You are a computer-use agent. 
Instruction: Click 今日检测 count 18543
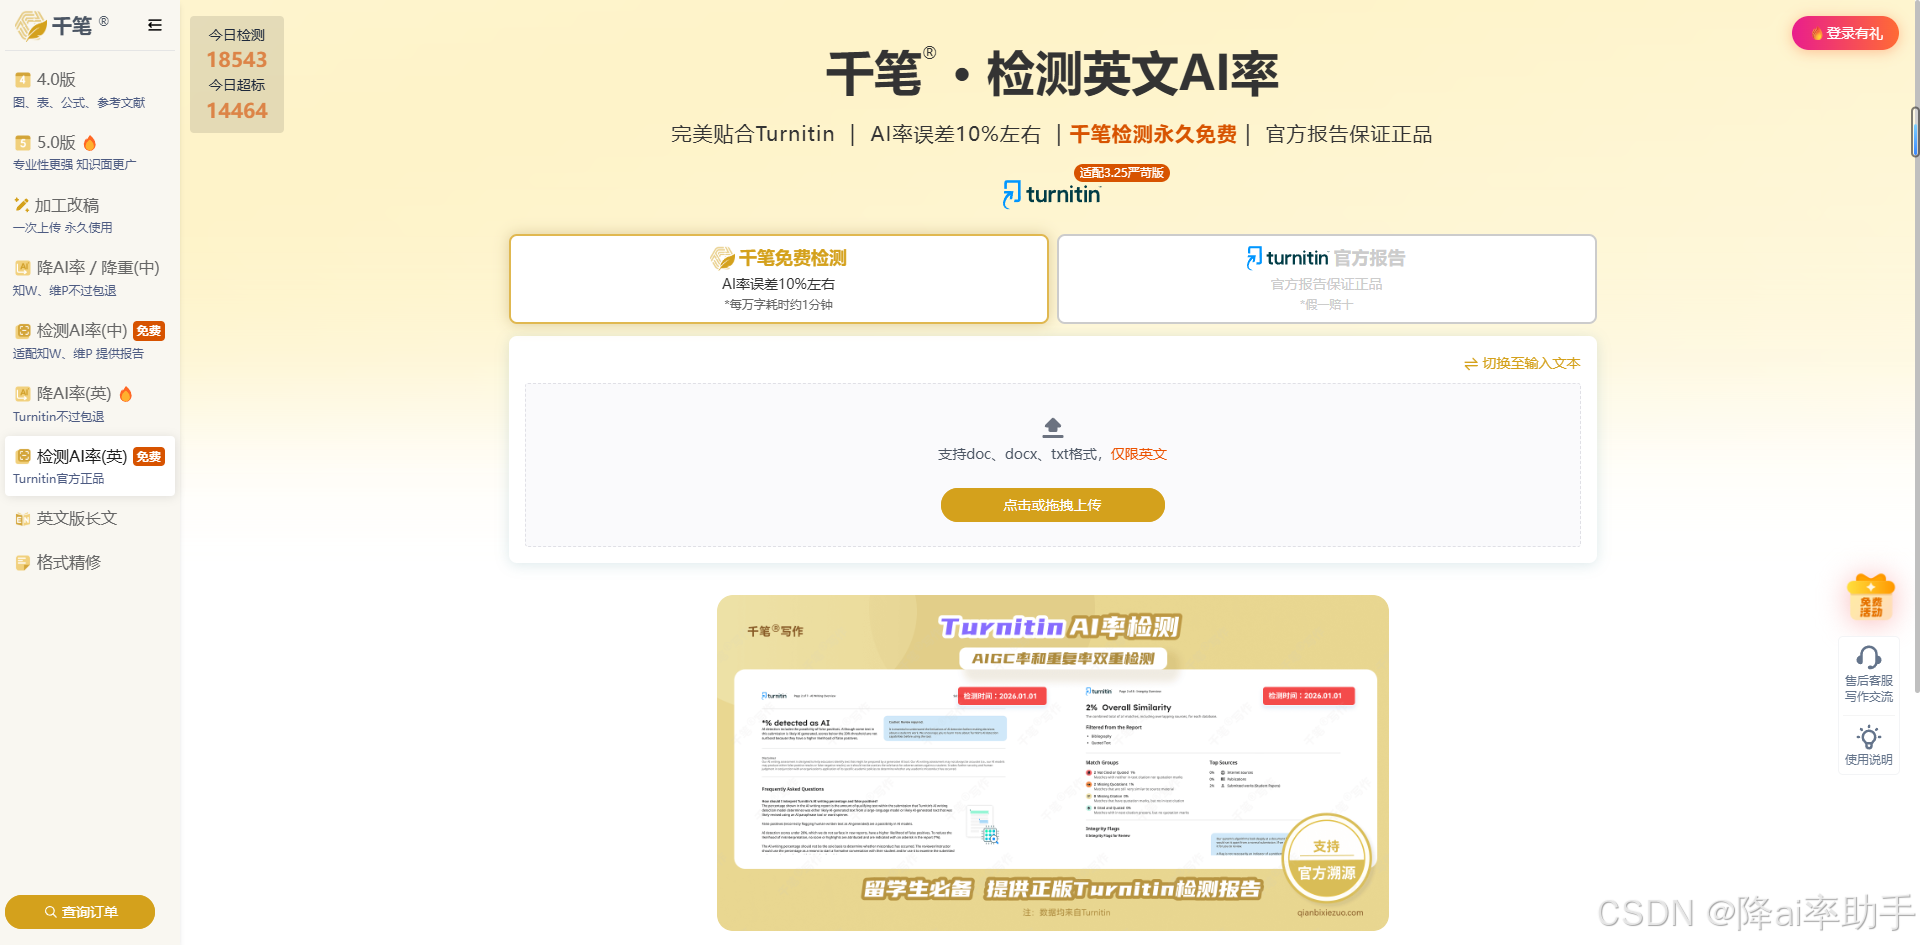tap(237, 60)
